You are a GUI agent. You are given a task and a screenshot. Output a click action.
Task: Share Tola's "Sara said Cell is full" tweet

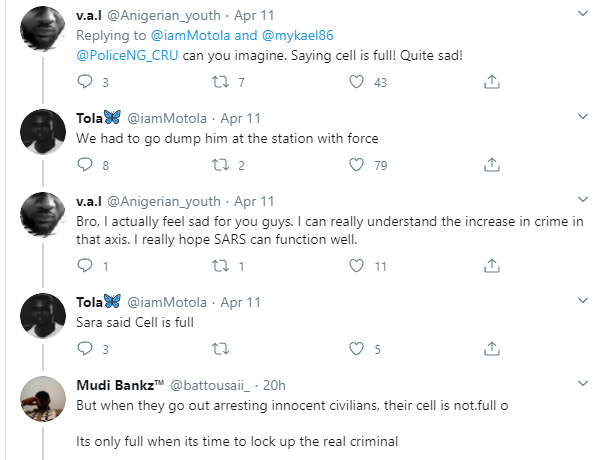(x=492, y=349)
